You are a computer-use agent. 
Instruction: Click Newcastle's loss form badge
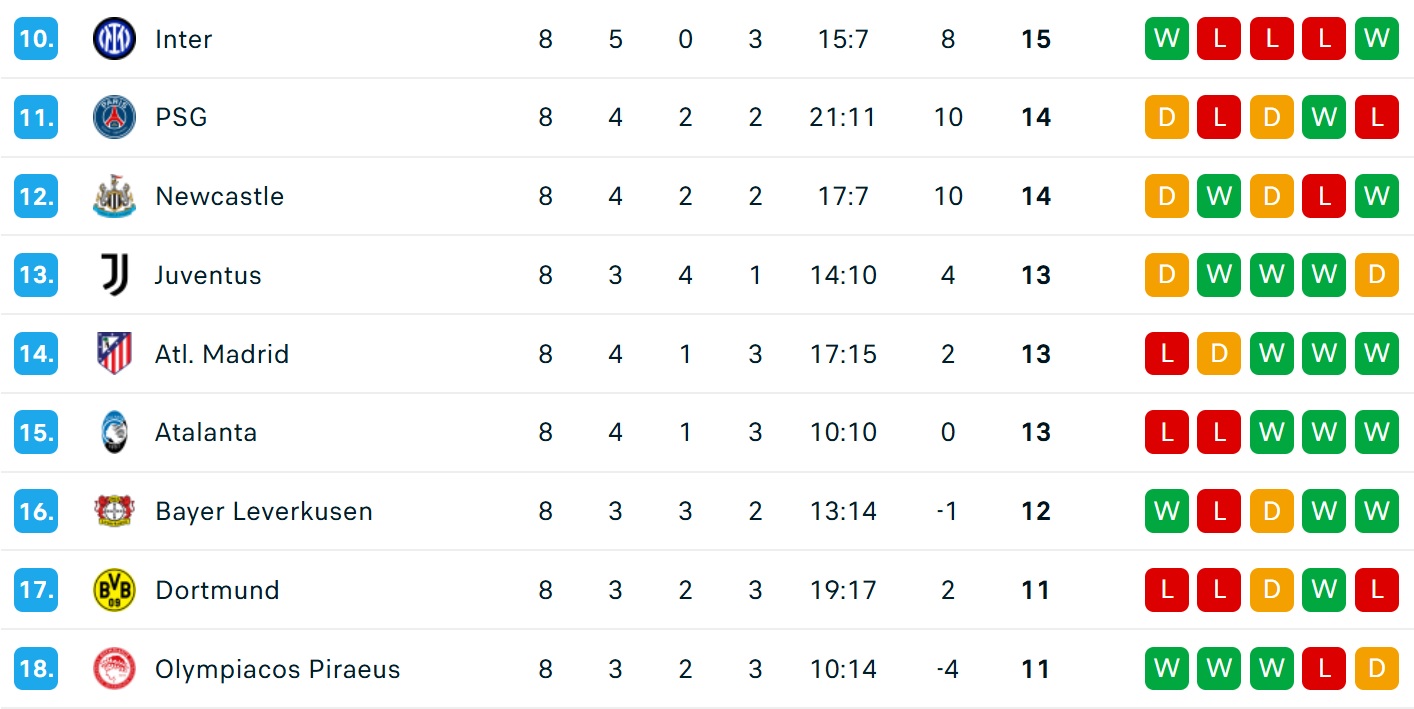[1324, 196]
